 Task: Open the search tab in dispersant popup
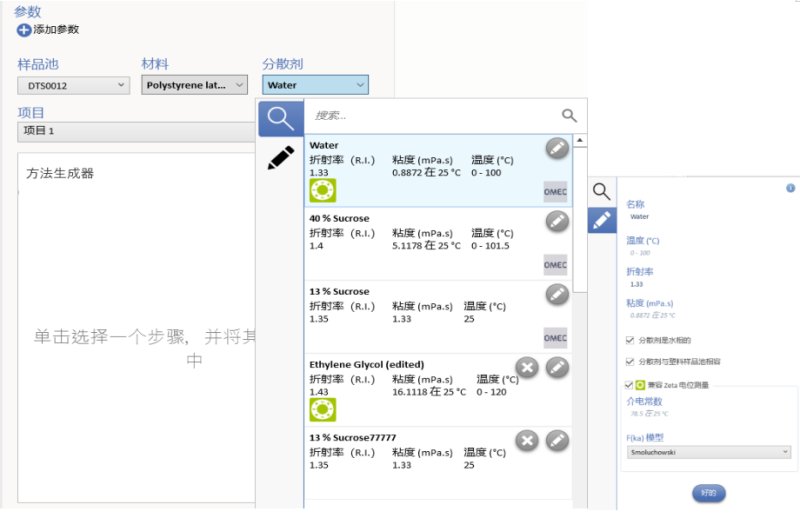click(x=281, y=118)
